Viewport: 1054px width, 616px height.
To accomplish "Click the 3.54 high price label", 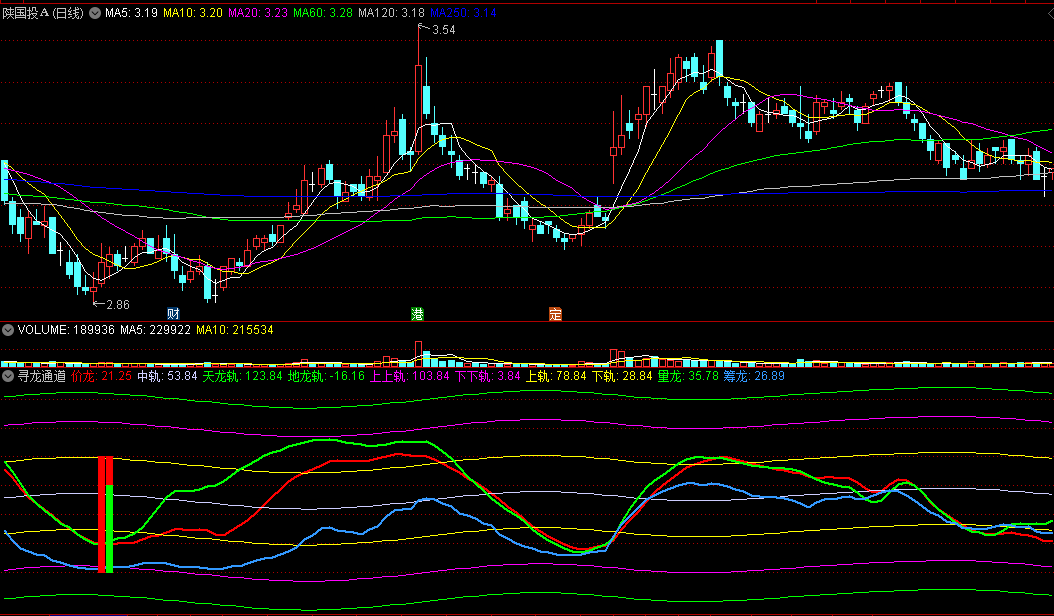I will 444,30.
